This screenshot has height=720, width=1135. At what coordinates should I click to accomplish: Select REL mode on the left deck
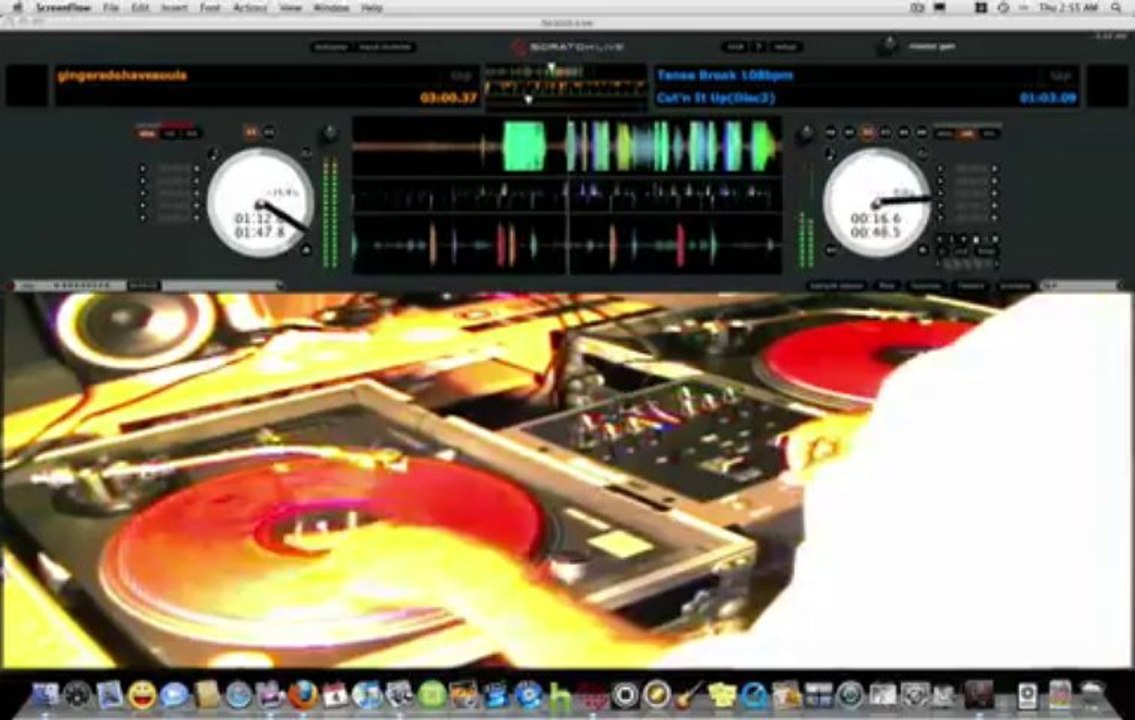coord(170,133)
